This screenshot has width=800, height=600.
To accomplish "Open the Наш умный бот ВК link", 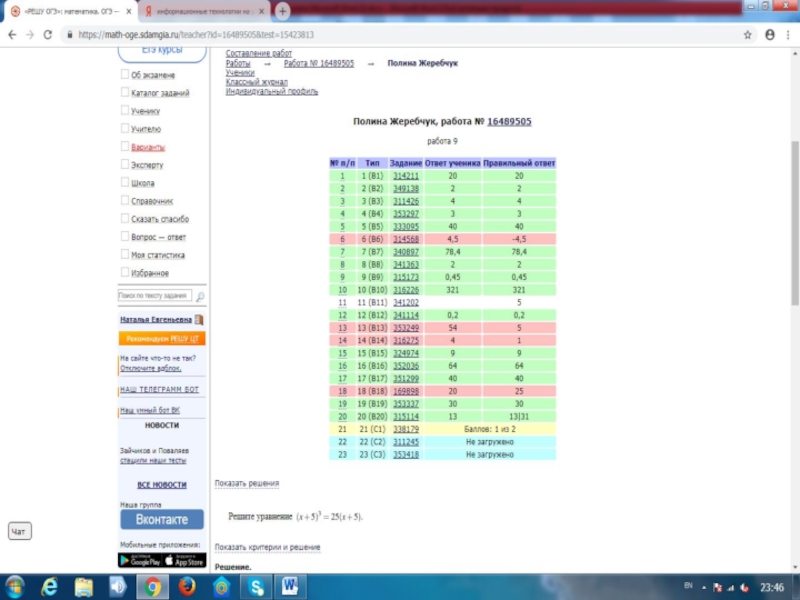I will click(149, 410).
